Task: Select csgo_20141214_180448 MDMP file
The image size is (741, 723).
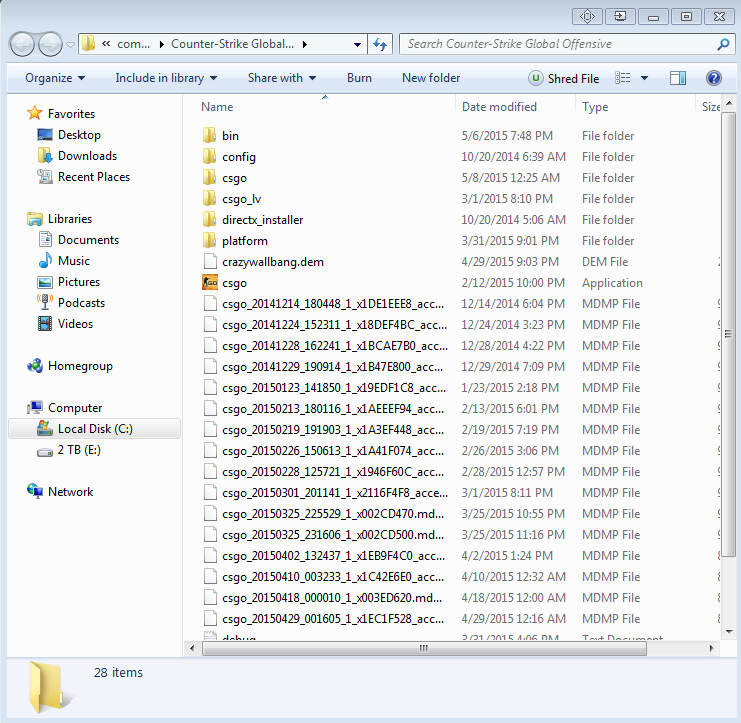Action: point(333,304)
